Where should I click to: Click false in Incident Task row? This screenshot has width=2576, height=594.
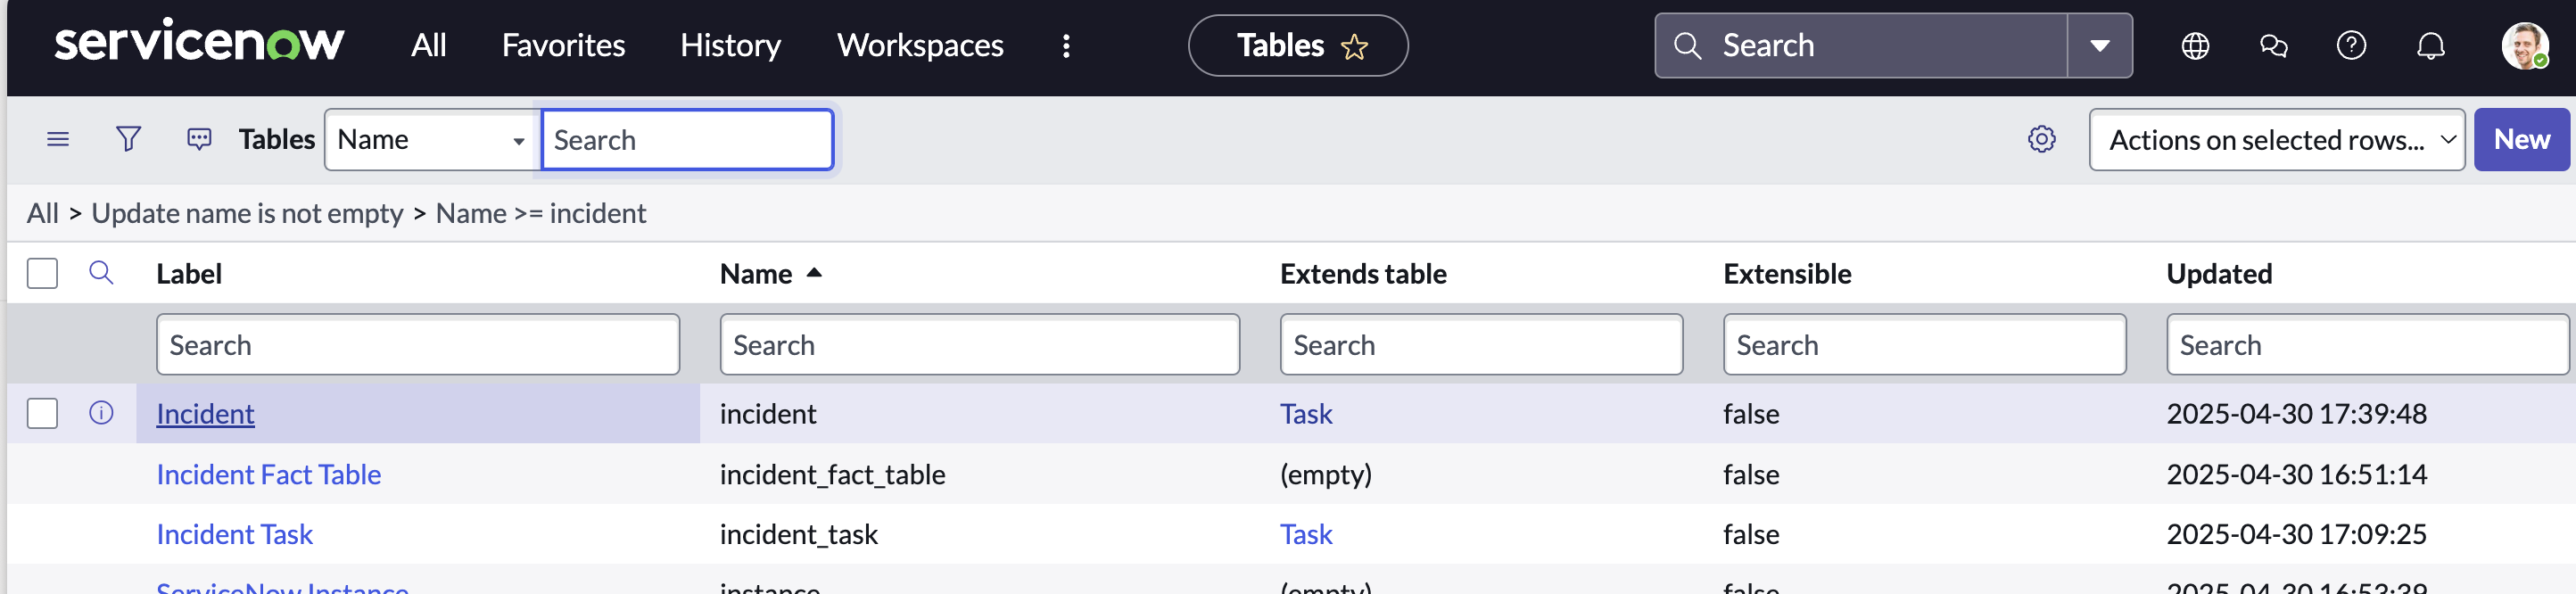point(1751,534)
